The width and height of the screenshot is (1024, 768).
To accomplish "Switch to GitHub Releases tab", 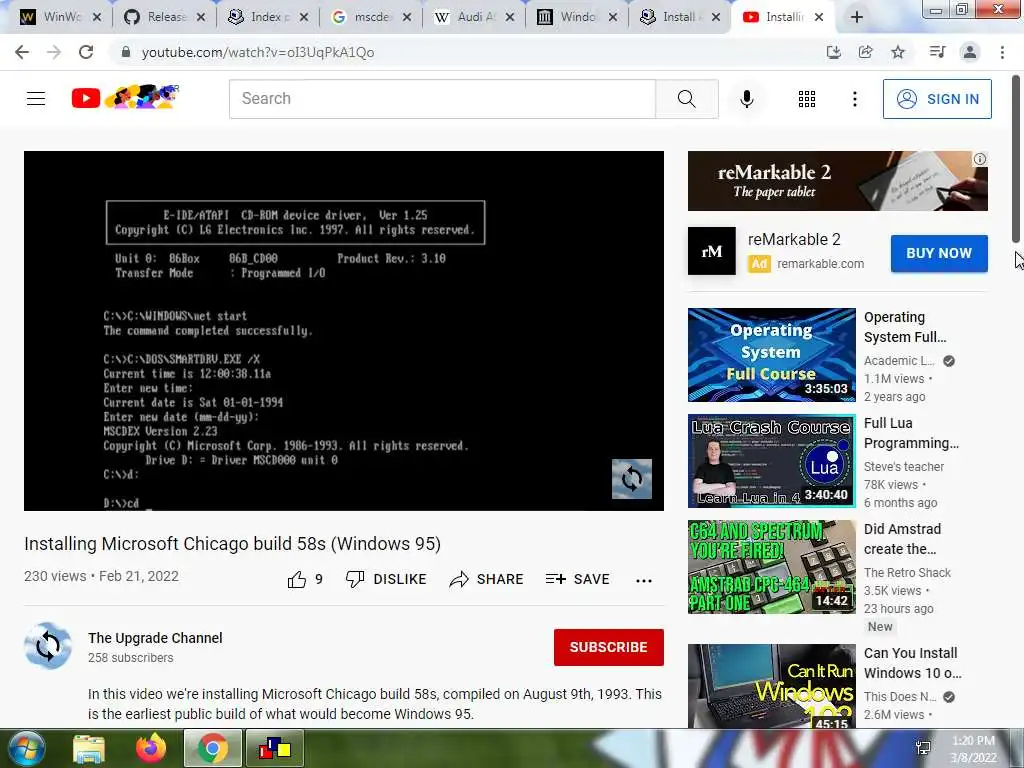I will [165, 17].
